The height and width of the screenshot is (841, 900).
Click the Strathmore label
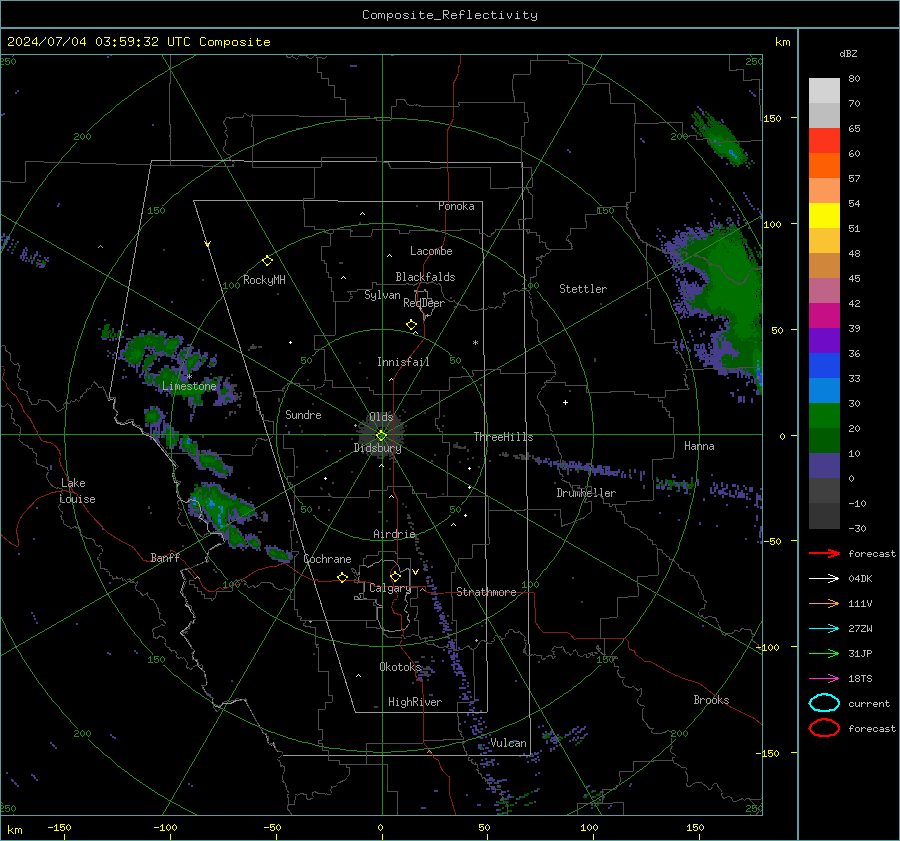(x=486, y=592)
